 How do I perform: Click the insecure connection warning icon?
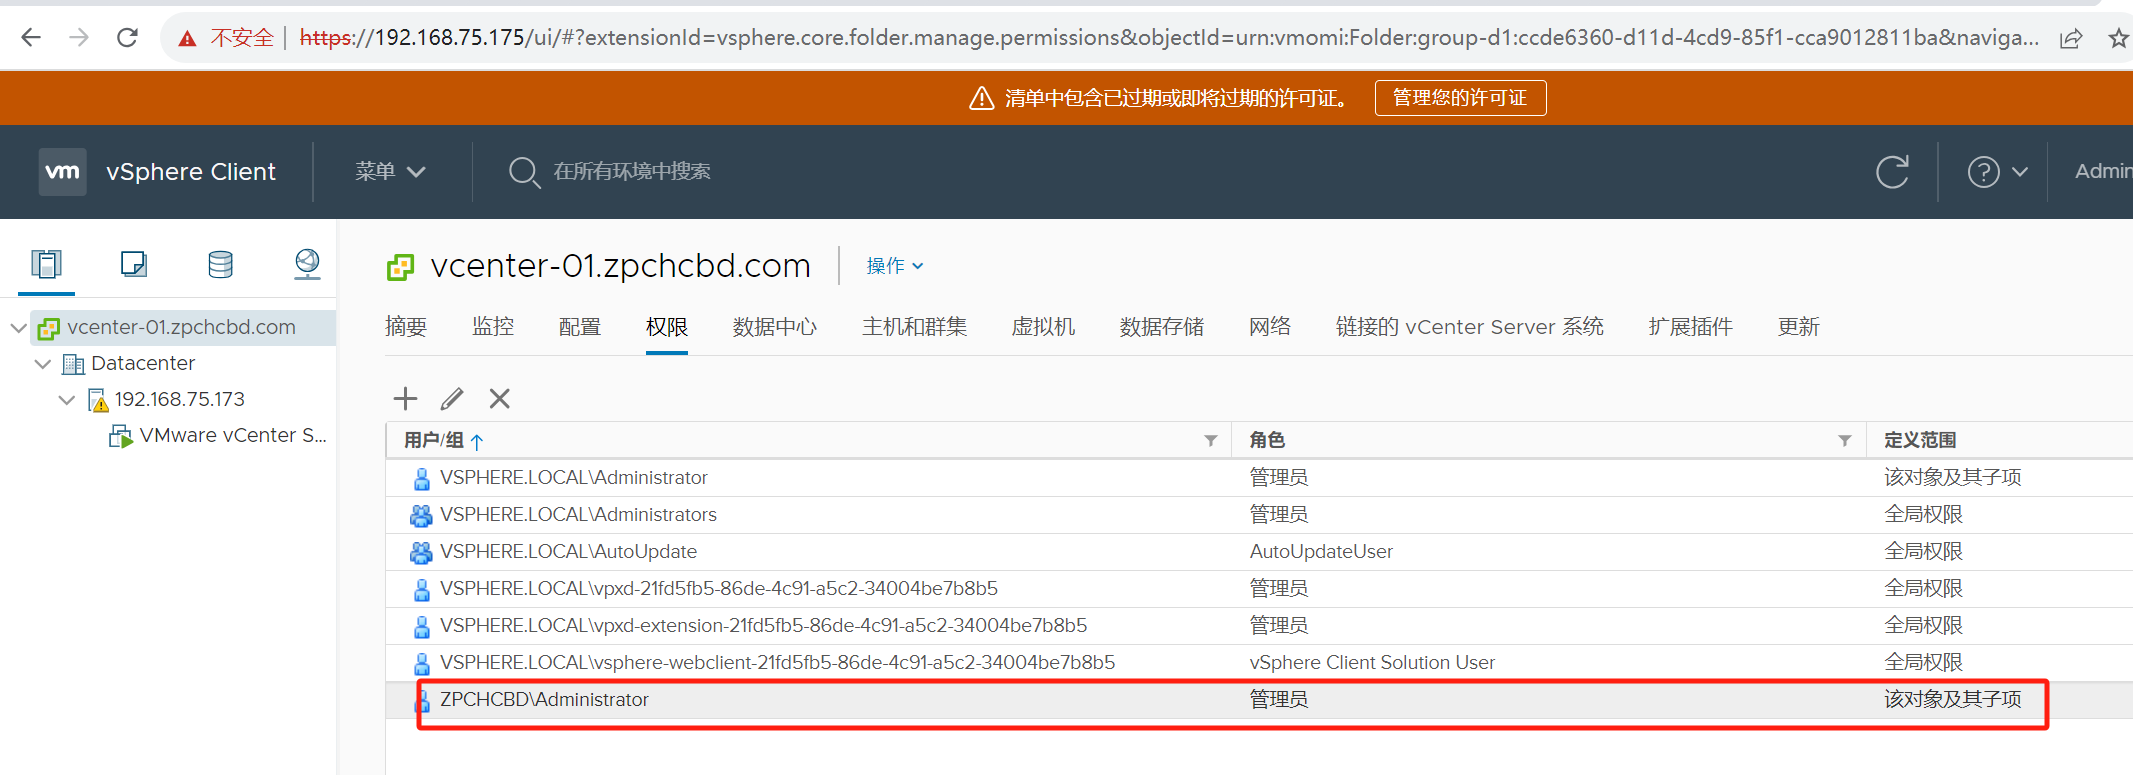187,39
